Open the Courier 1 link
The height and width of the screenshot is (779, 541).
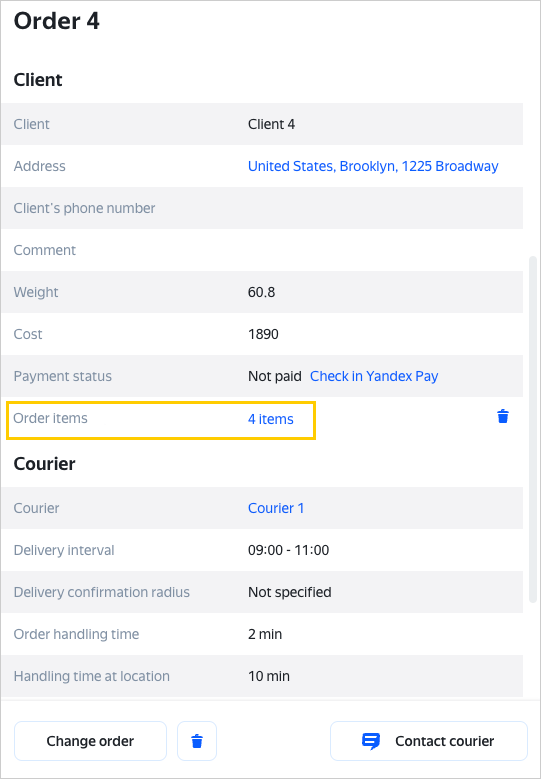coord(276,508)
